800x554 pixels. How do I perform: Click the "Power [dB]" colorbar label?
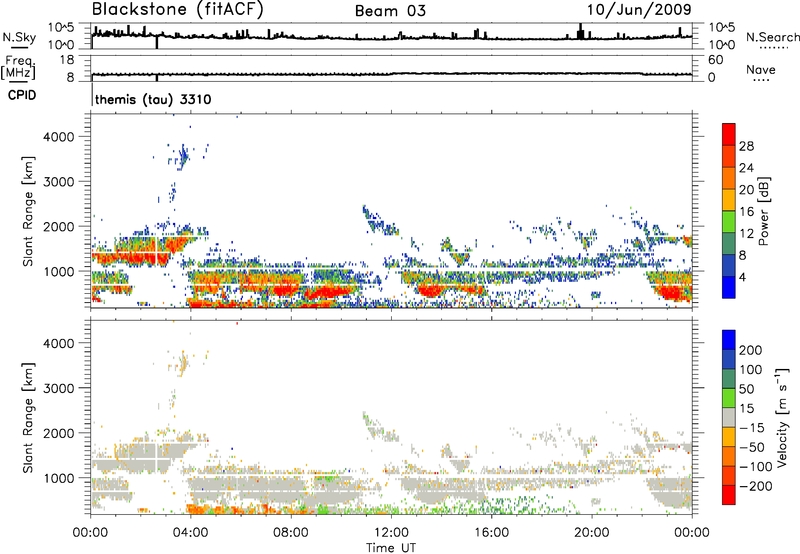(763, 211)
